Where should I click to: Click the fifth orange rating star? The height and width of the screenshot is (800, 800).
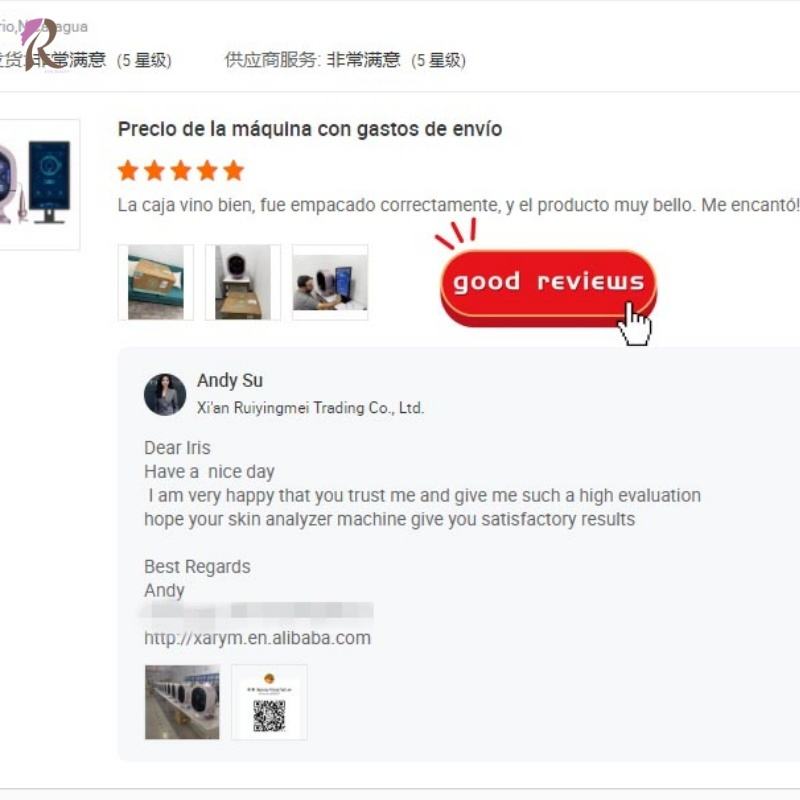click(x=234, y=170)
